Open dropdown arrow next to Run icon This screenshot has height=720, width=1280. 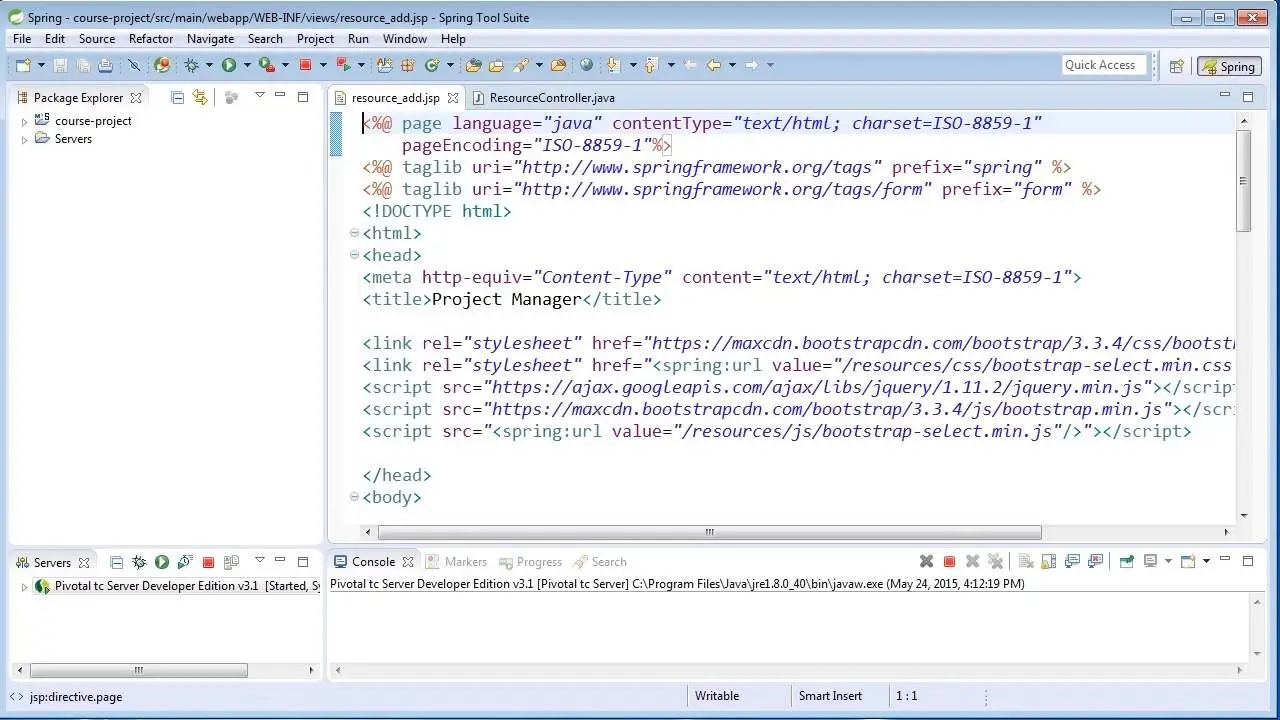(x=247, y=65)
